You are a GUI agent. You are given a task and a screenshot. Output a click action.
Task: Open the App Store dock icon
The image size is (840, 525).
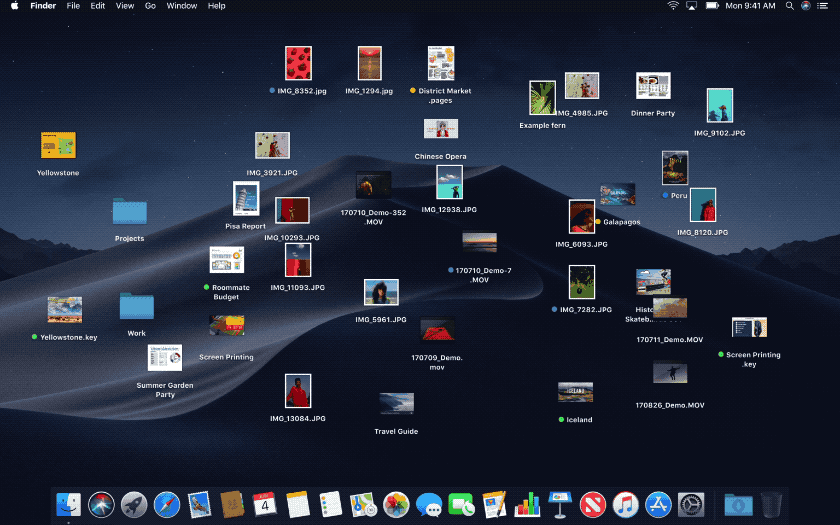(657, 505)
